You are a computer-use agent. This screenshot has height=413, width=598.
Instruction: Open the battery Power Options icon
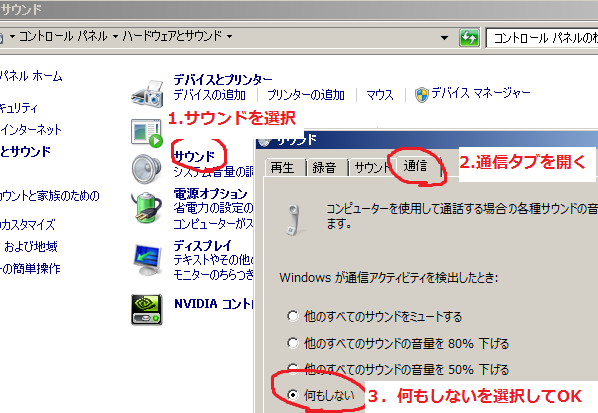tap(147, 207)
